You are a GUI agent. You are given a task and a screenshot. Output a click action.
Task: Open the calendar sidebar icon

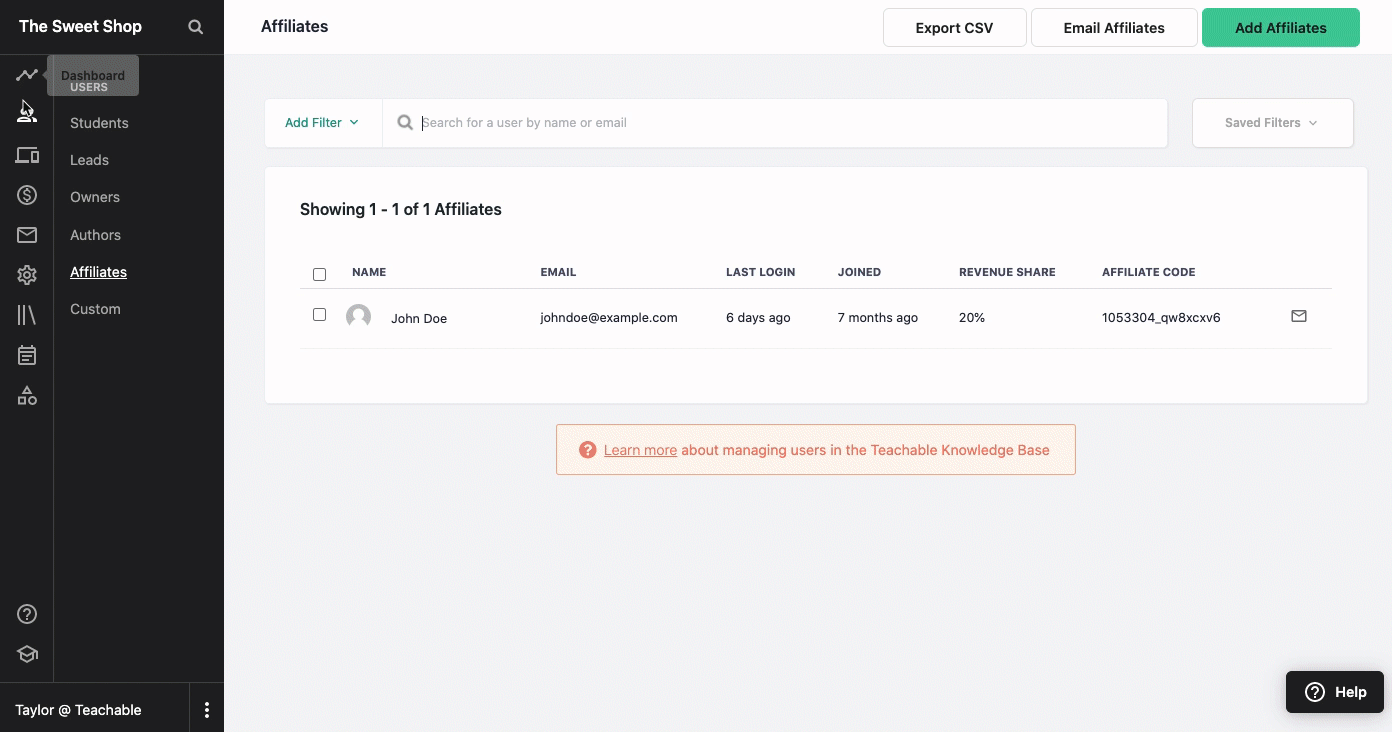coord(27,355)
